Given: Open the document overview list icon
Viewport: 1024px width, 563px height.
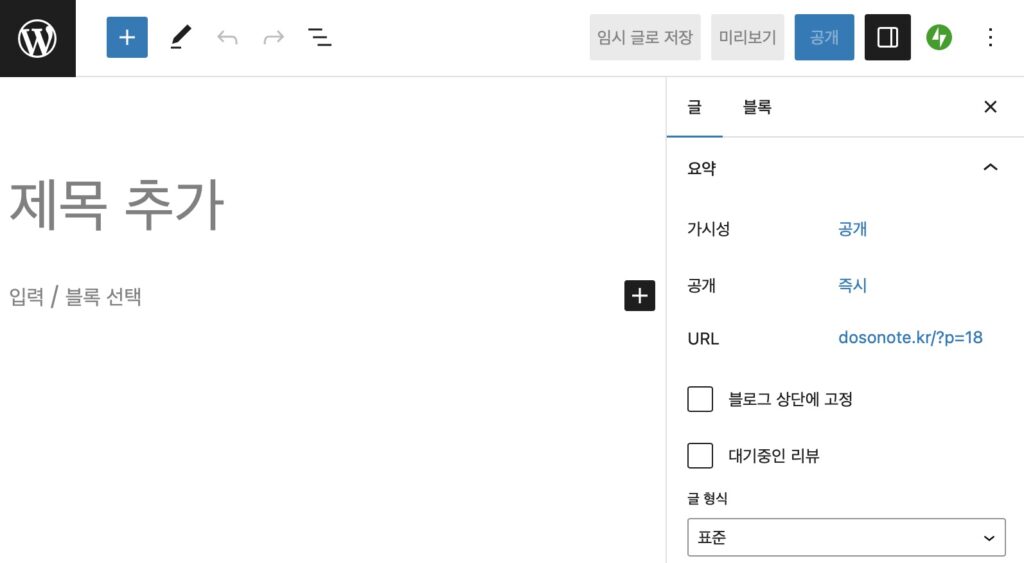Looking at the screenshot, I should pos(320,38).
